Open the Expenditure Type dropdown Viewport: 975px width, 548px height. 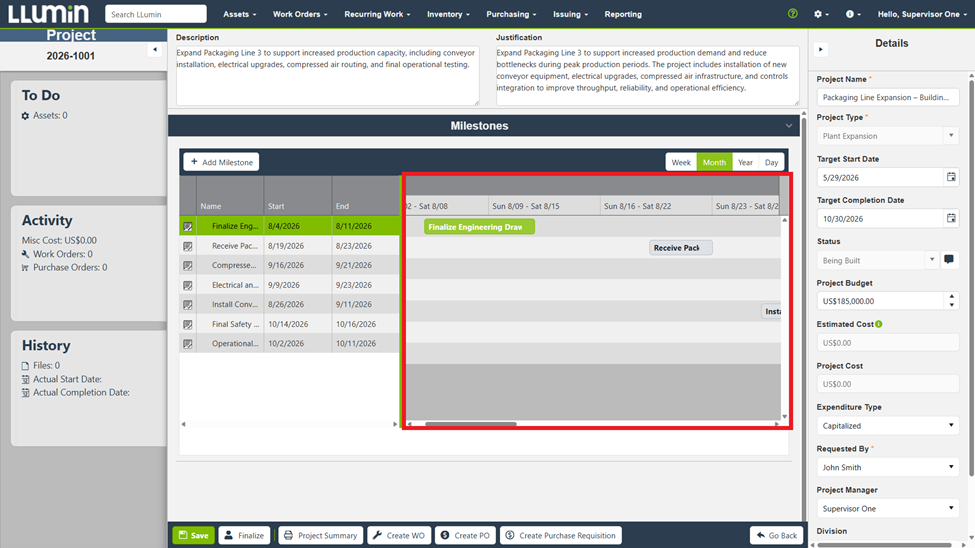tap(951, 425)
